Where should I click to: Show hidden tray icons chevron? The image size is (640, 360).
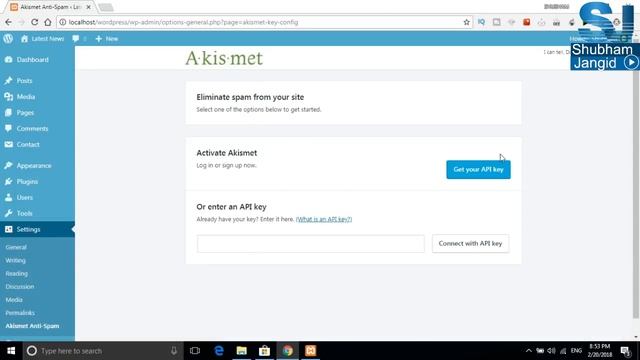tap(529, 351)
